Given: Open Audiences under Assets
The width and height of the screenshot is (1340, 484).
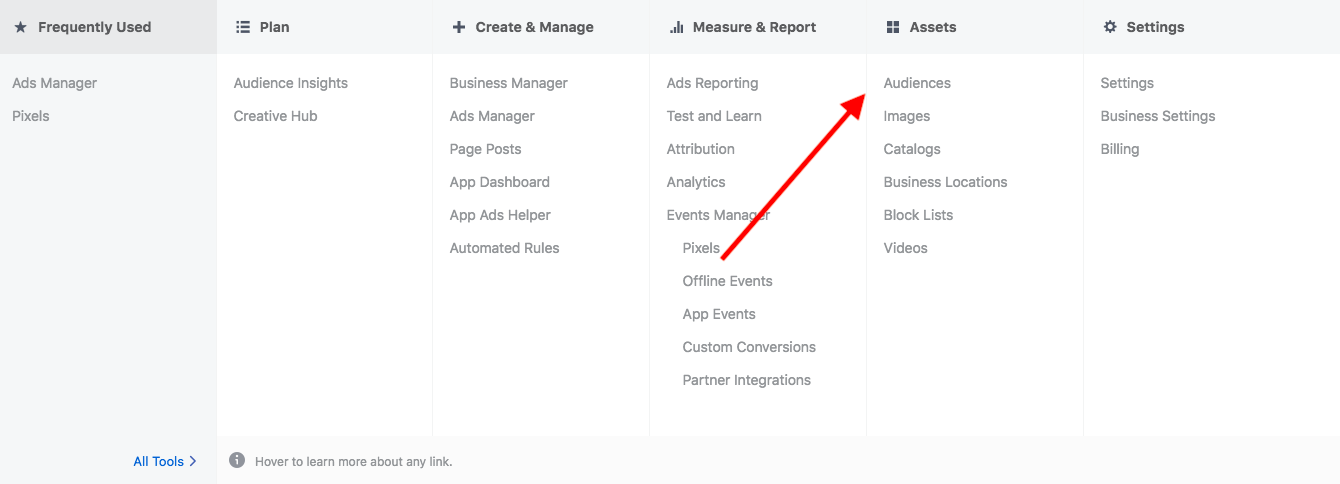Looking at the screenshot, I should click(917, 83).
